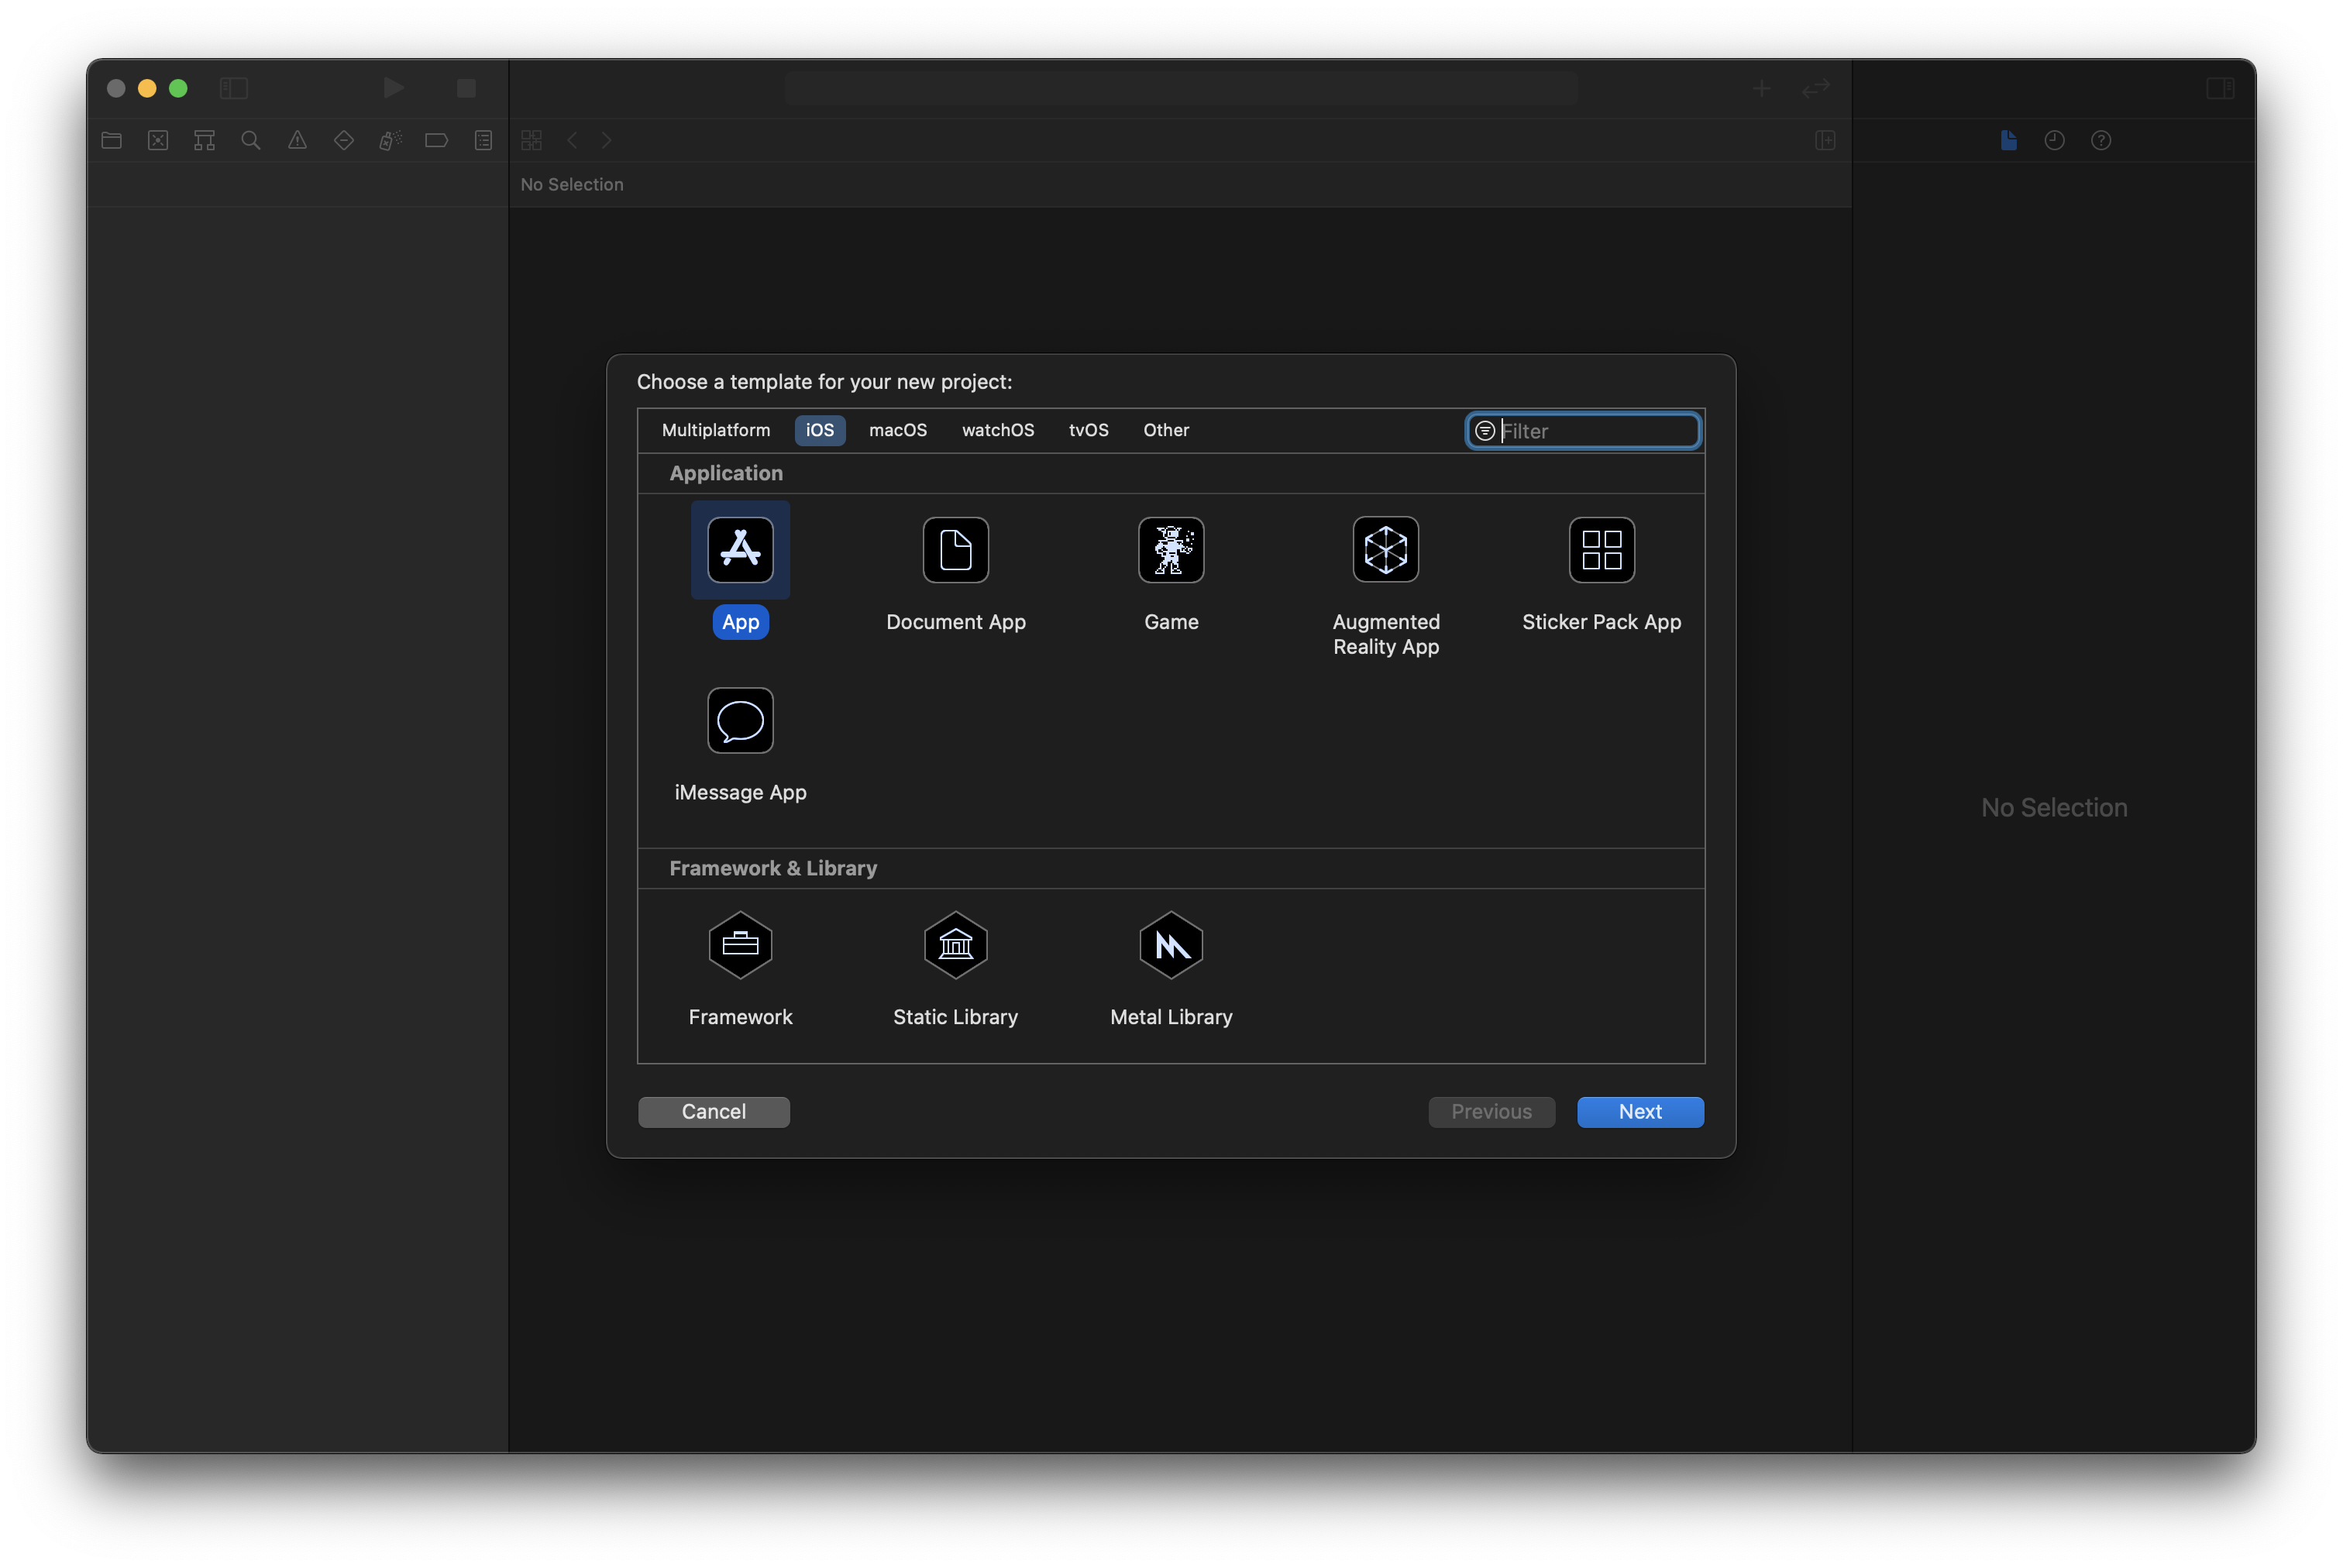Image resolution: width=2343 pixels, height=1568 pixels.
Task: Click the Next button
Action: pos(1640,1112)
